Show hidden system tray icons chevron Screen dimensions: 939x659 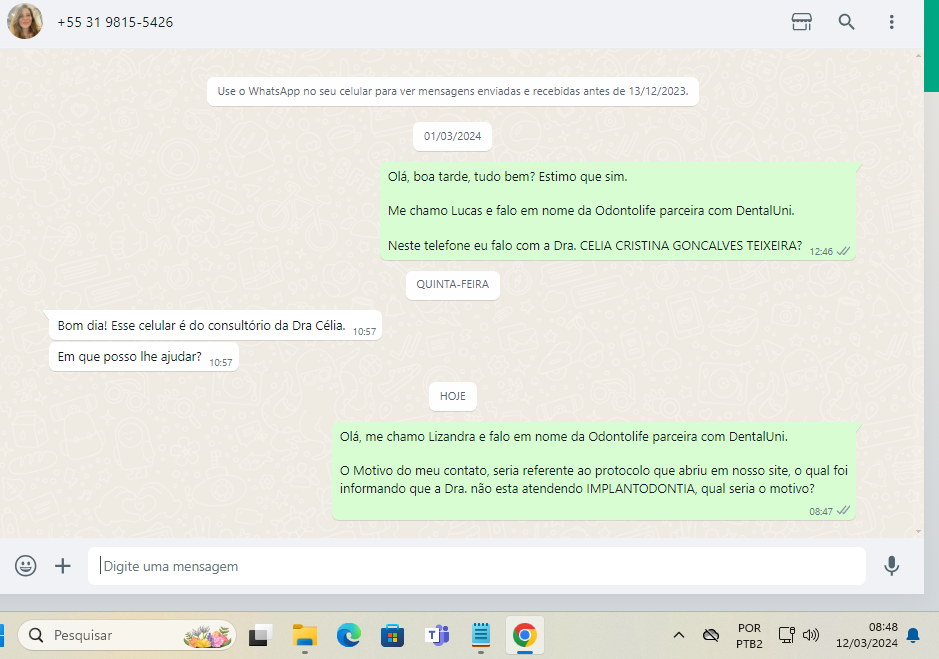pos(678,635)
